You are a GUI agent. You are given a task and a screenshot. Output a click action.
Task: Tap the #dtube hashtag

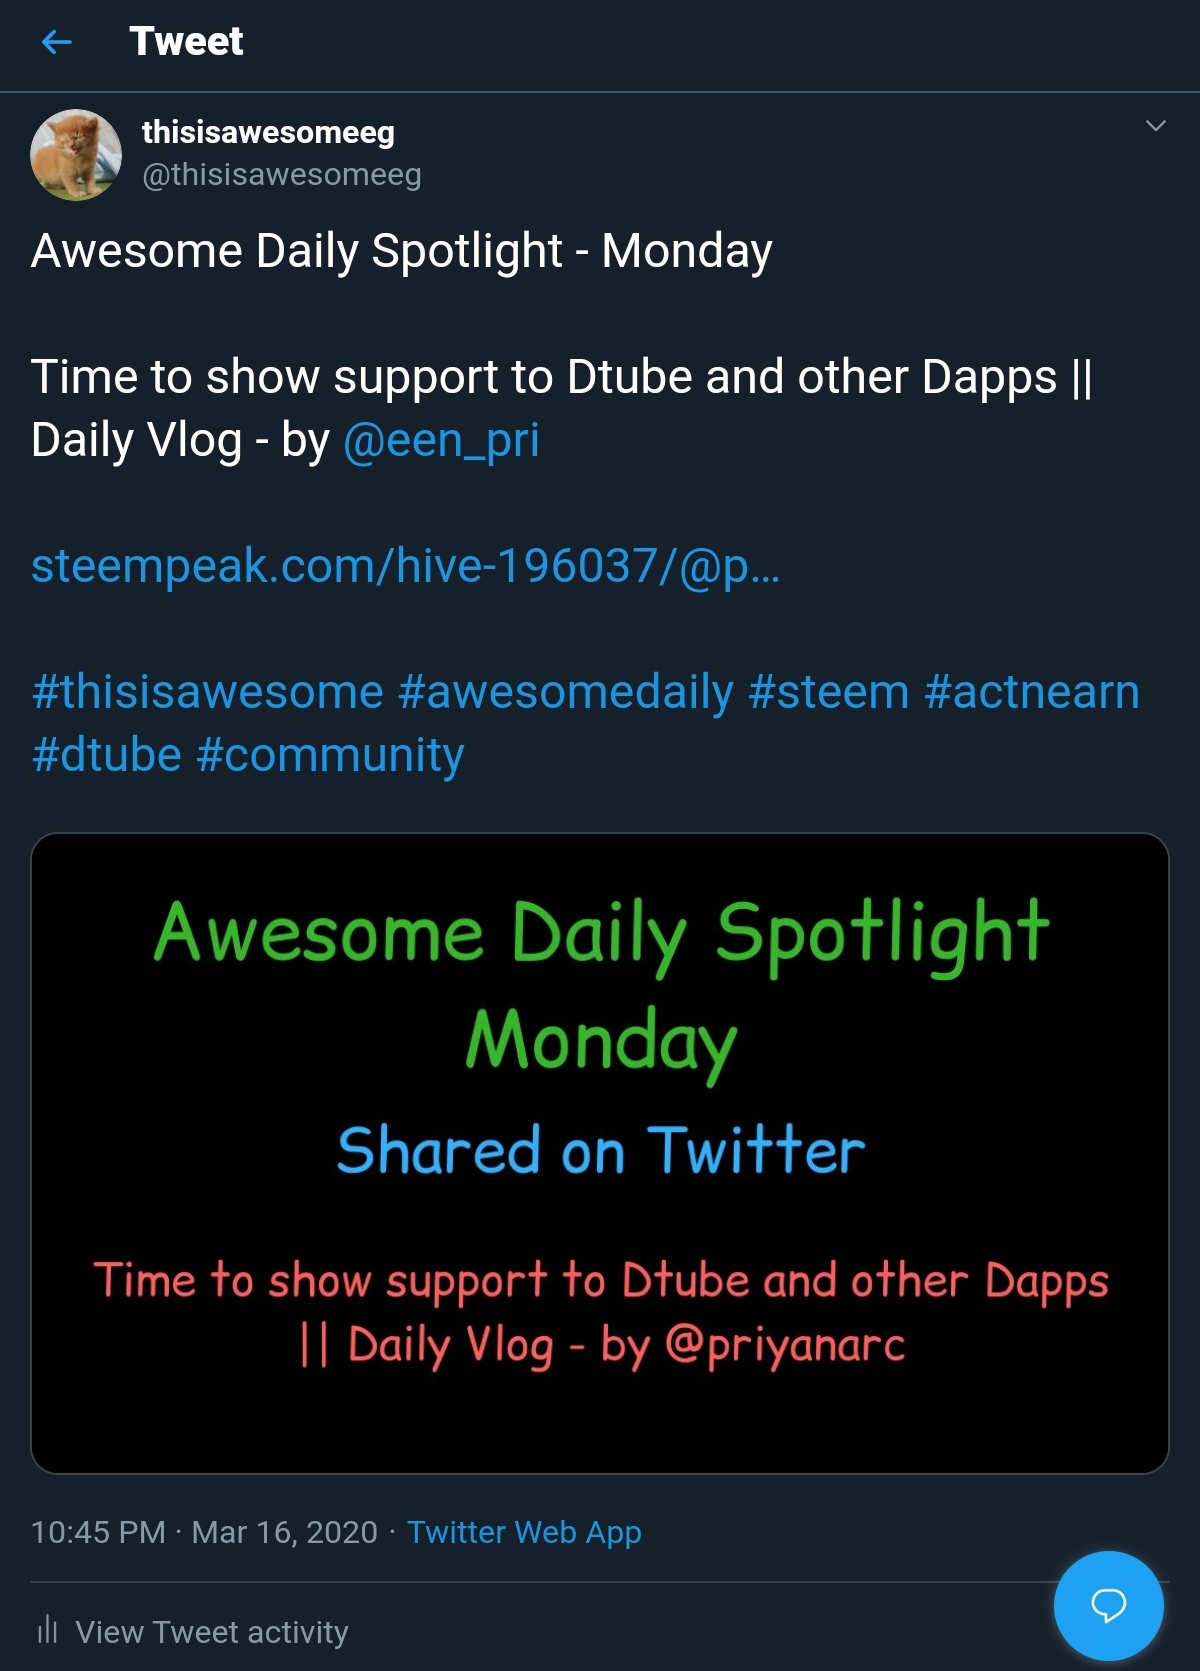pyautogui.click(x=107, y=755)
